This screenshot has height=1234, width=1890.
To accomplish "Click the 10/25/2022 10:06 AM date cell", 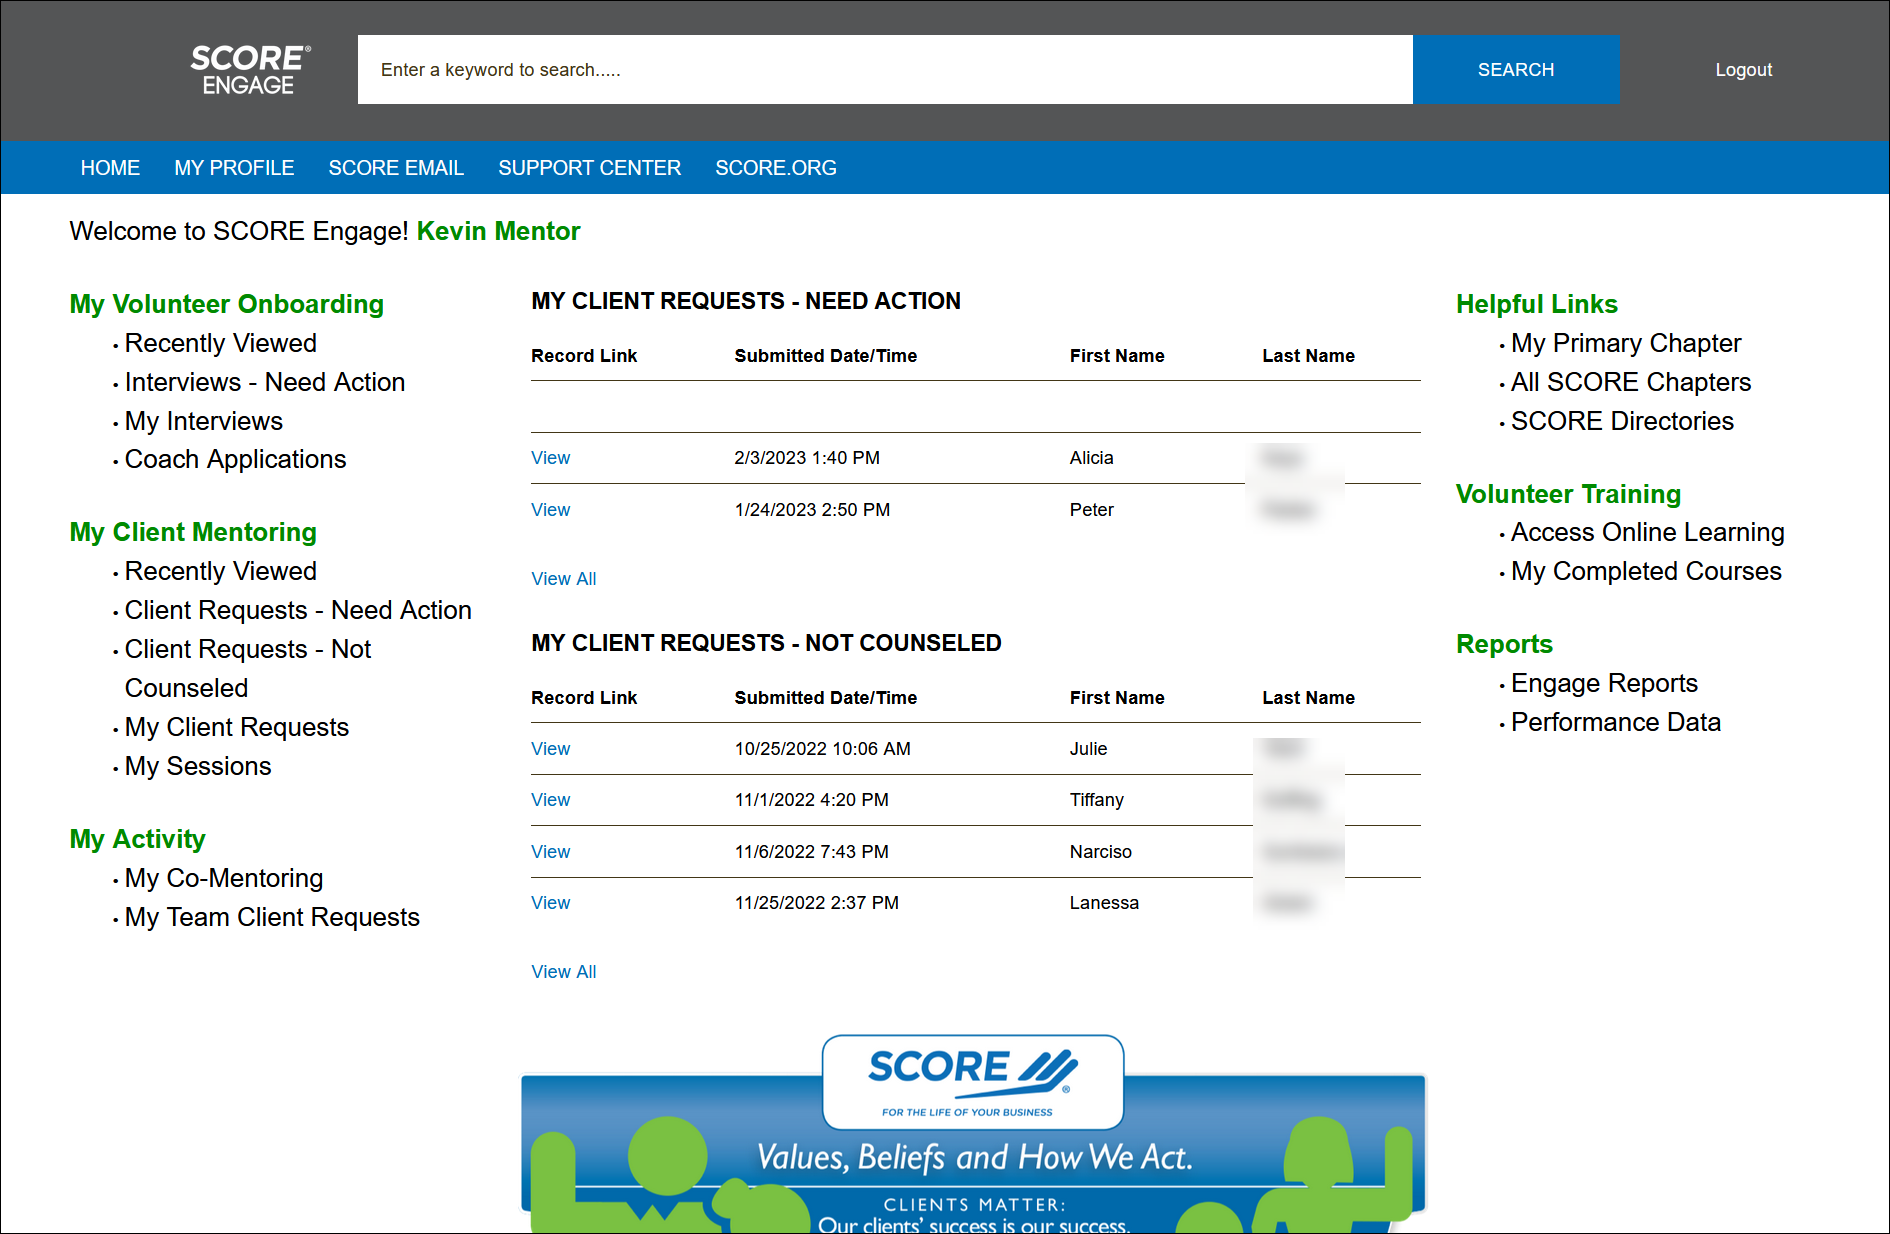I will pos(822,749).
